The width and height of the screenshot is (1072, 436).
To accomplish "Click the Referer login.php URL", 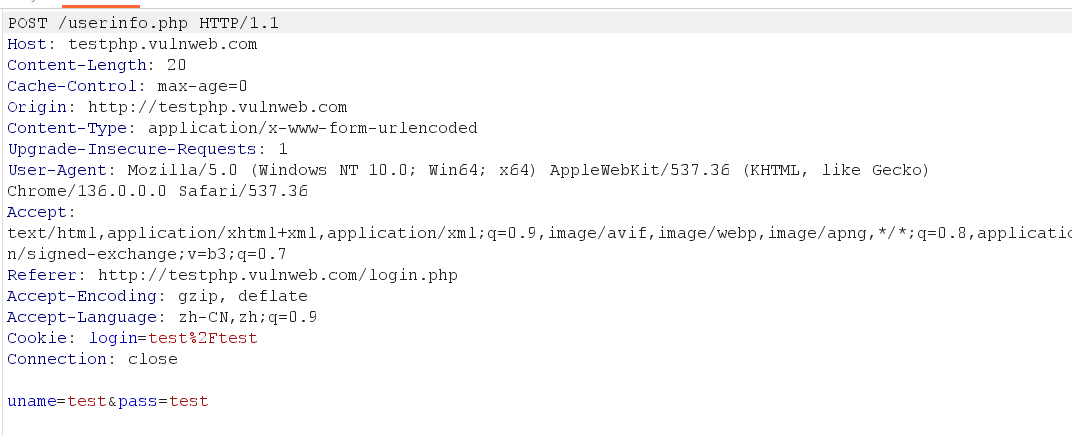I will [278, 275].
